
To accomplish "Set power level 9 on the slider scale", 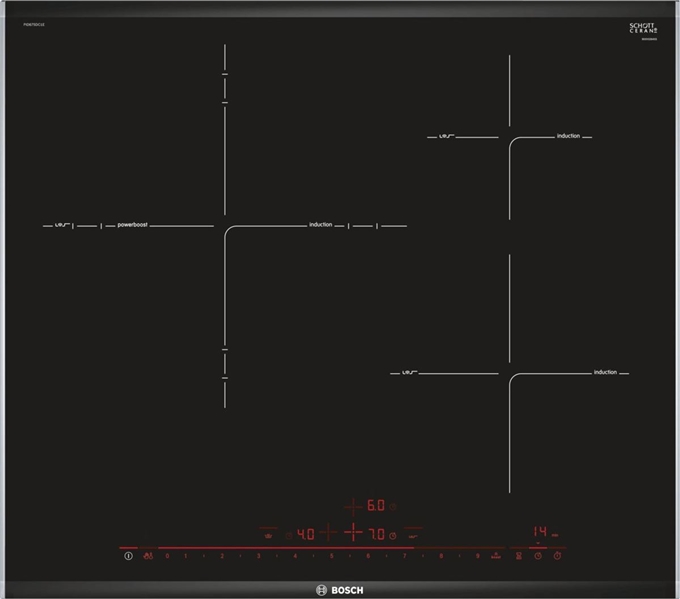I will pos(477,556).
